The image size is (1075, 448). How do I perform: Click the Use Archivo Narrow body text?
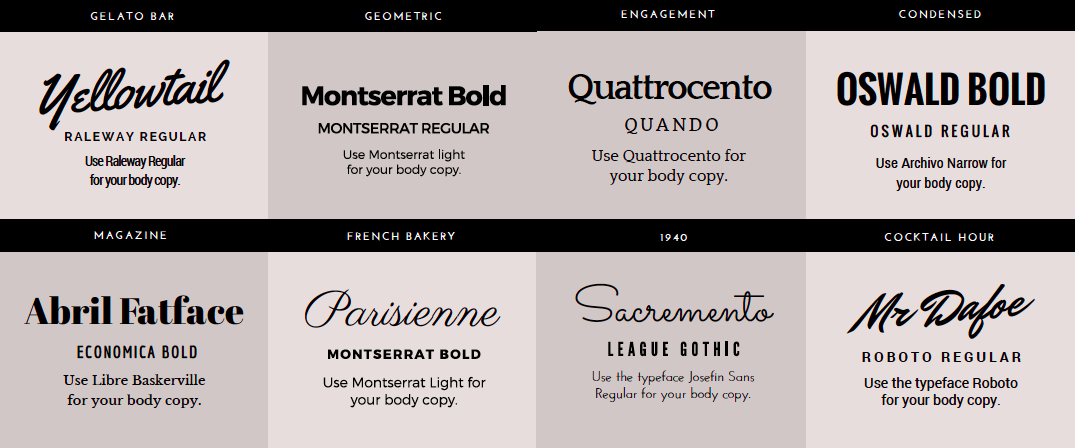pos(941,173)
